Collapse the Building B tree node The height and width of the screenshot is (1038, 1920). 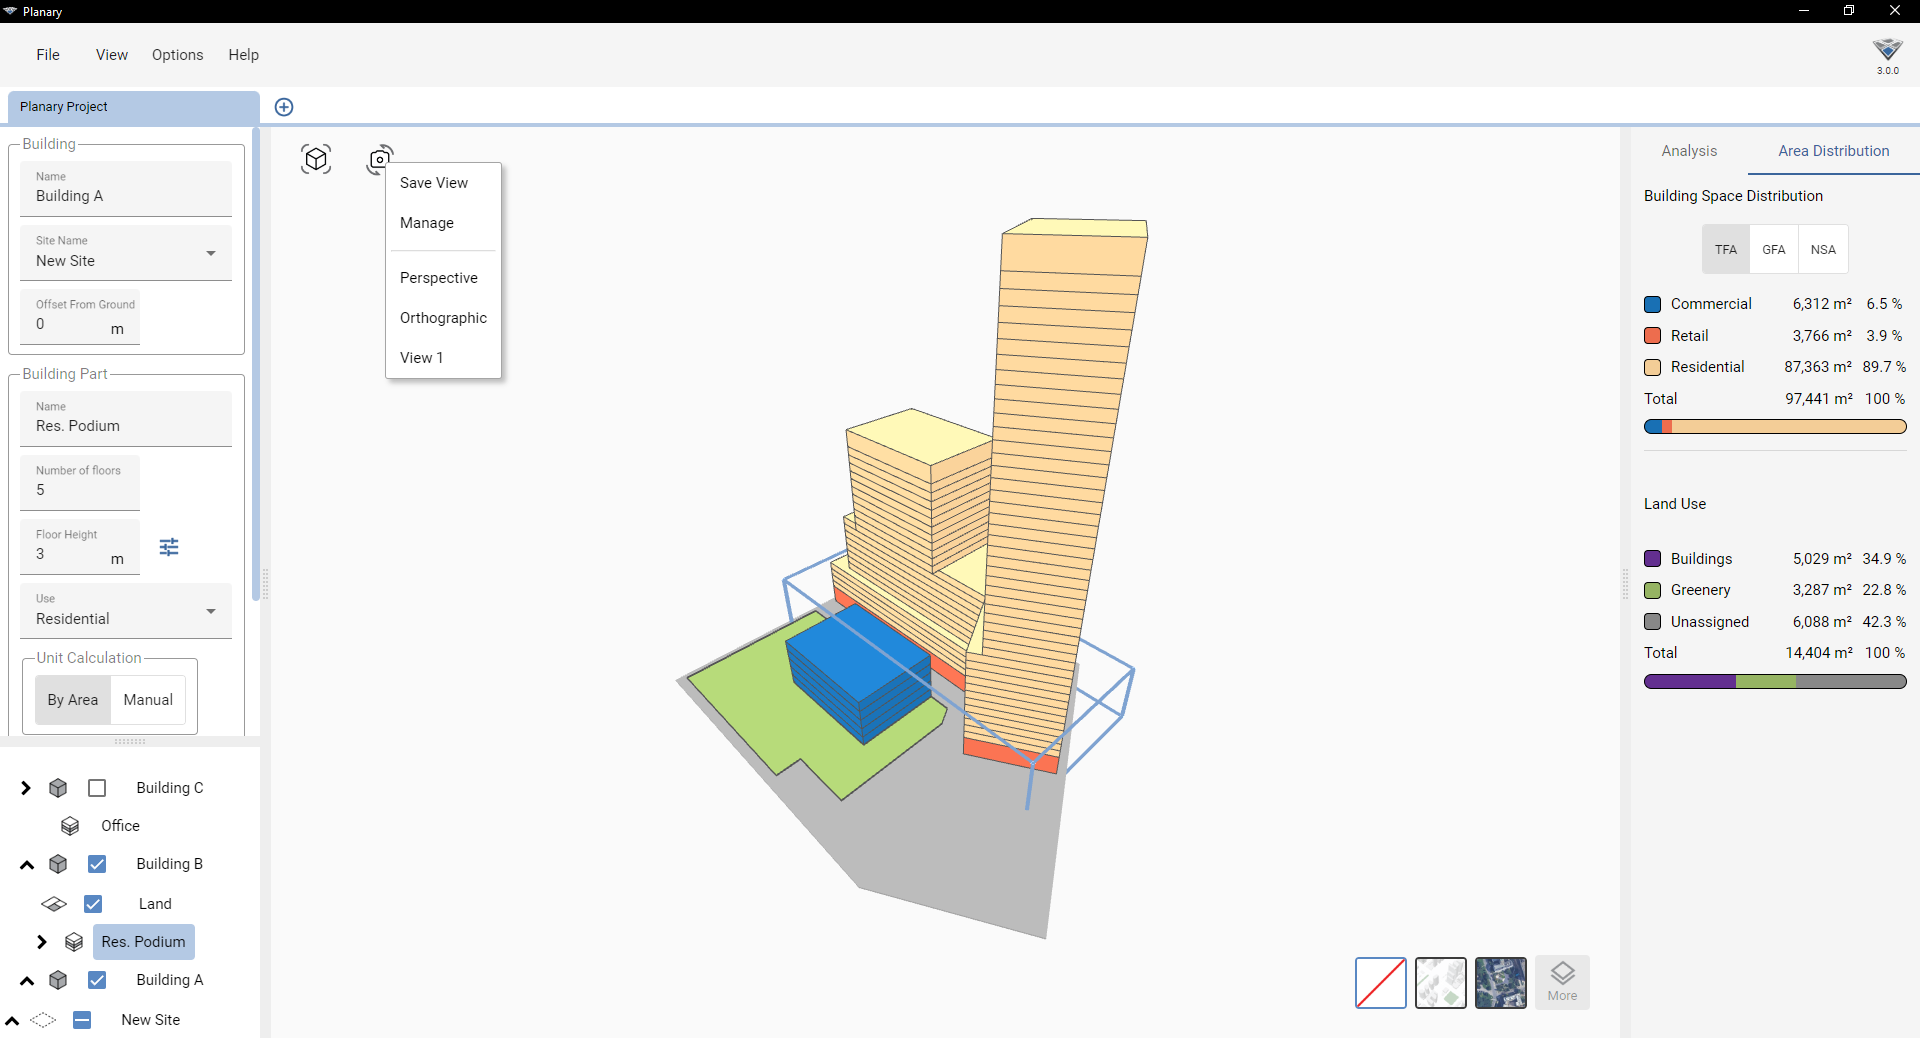tap(27, 865)
